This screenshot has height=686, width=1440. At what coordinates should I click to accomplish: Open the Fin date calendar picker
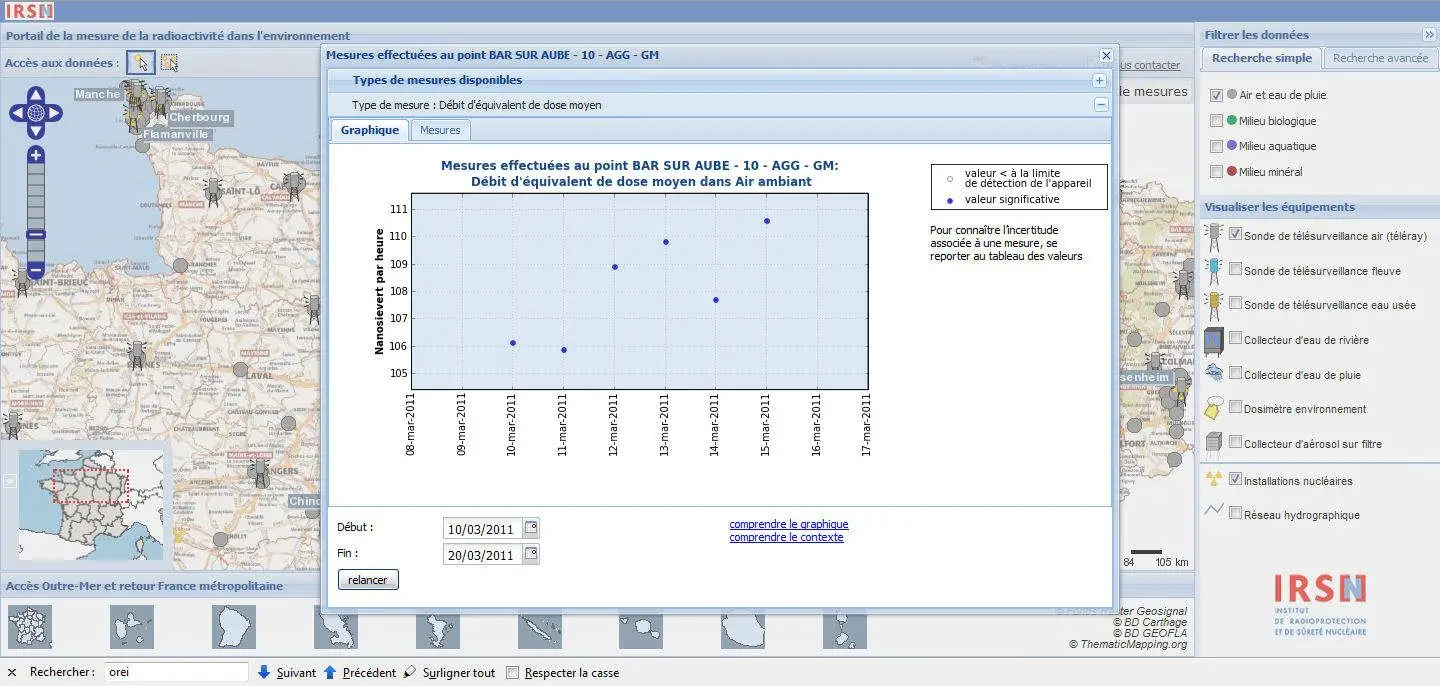coord(531,554)
